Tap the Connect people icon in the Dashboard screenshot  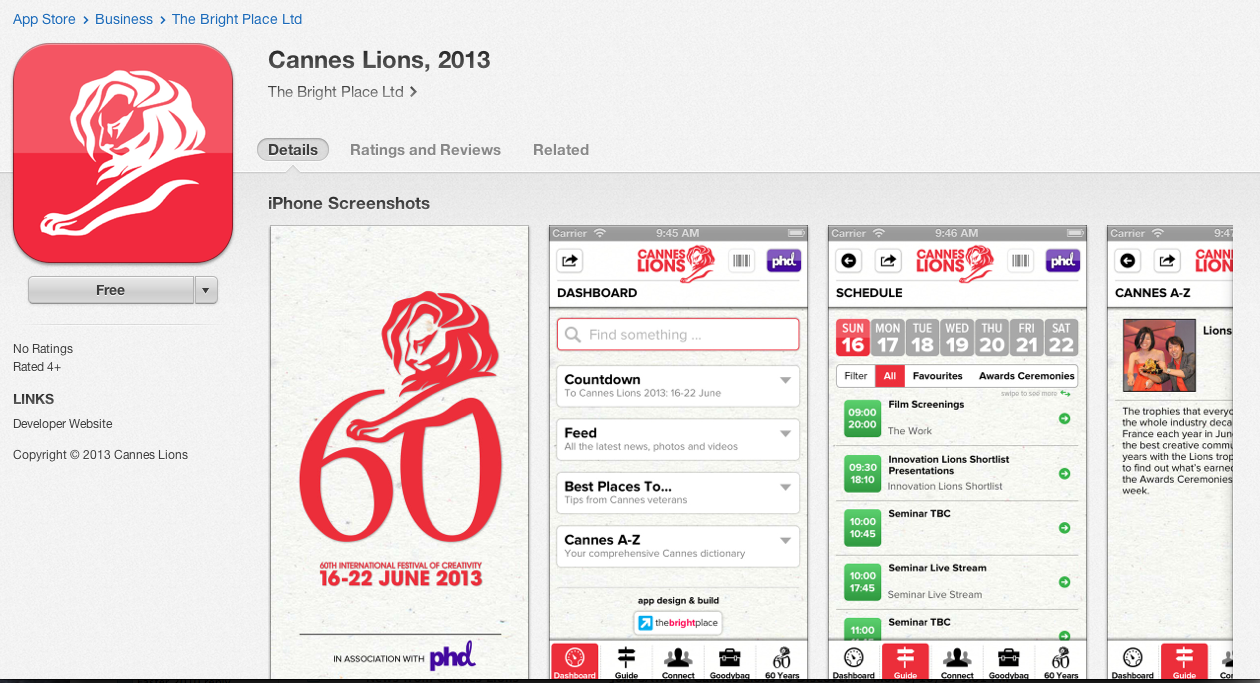click(x=678, y=661)
